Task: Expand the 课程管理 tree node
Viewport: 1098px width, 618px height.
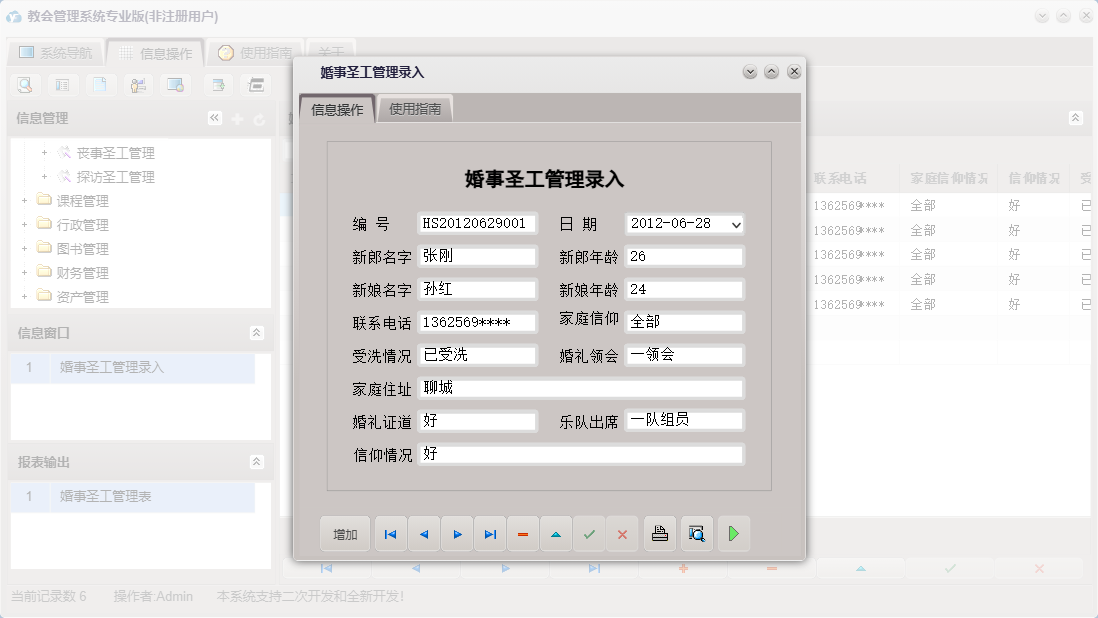Action: tap(24, 200)
